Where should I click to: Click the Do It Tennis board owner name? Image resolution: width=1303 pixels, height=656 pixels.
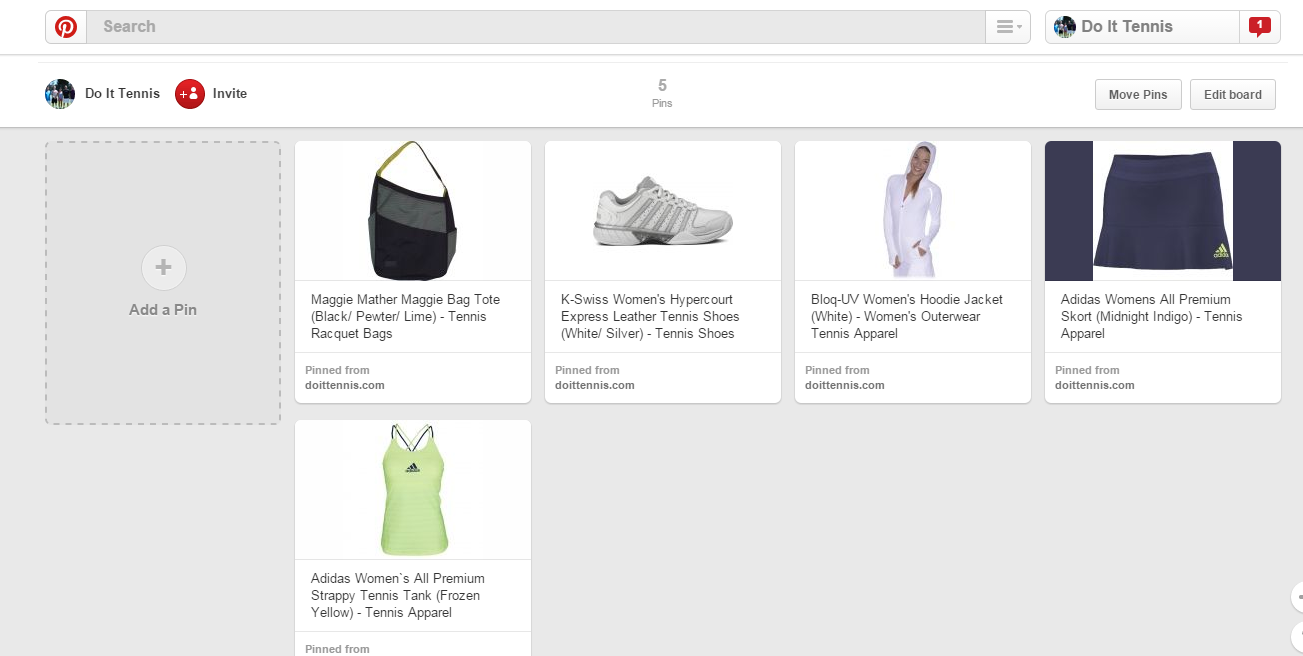pyautogui.click(x=122, y=94)
